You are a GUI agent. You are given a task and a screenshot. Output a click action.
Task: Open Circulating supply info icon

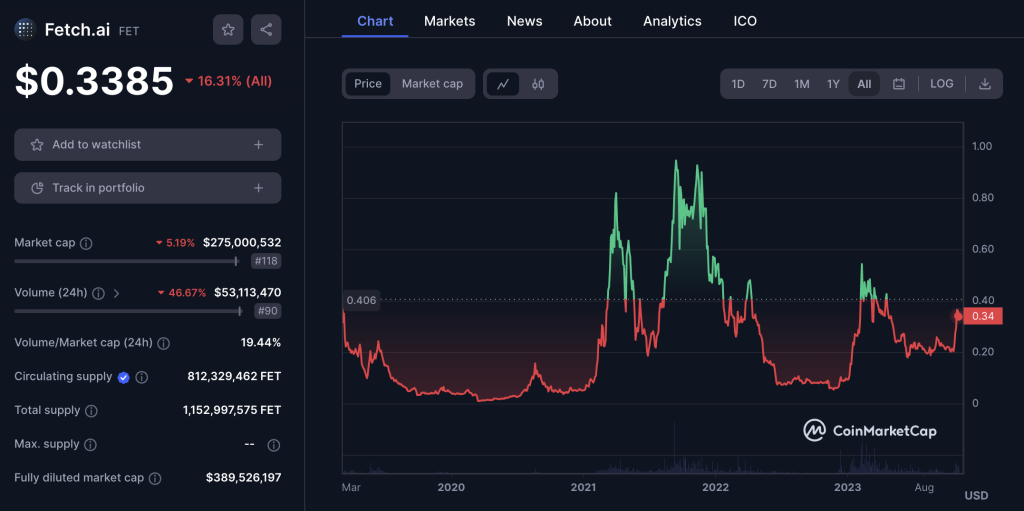coord(142,377)
